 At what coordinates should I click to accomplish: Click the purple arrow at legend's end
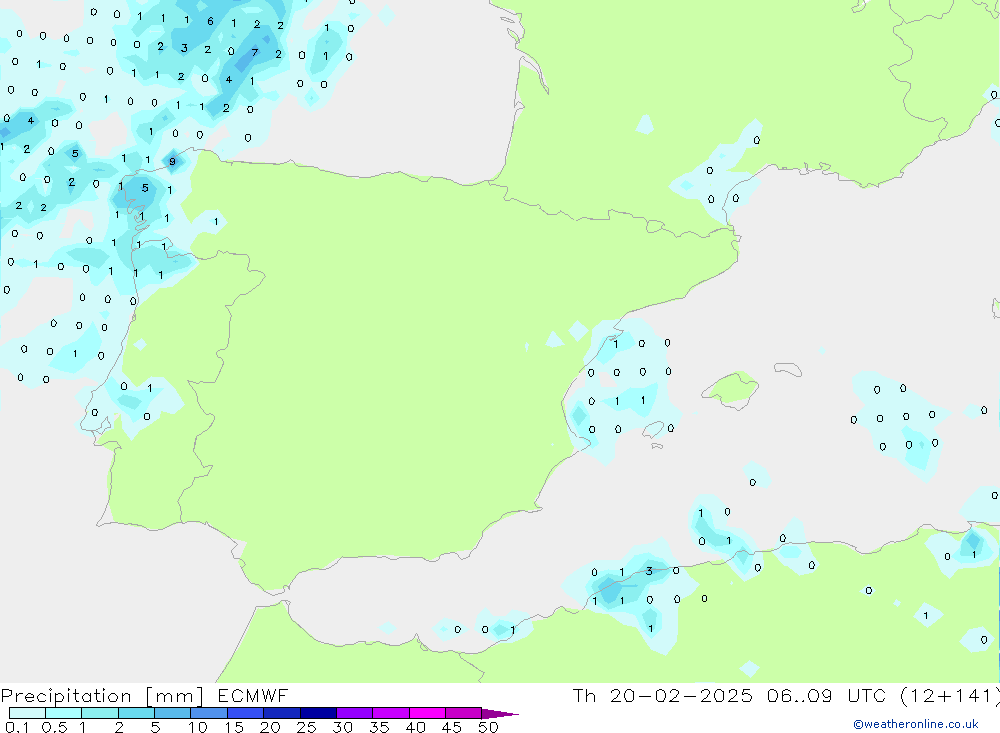(x=500, y=714)
